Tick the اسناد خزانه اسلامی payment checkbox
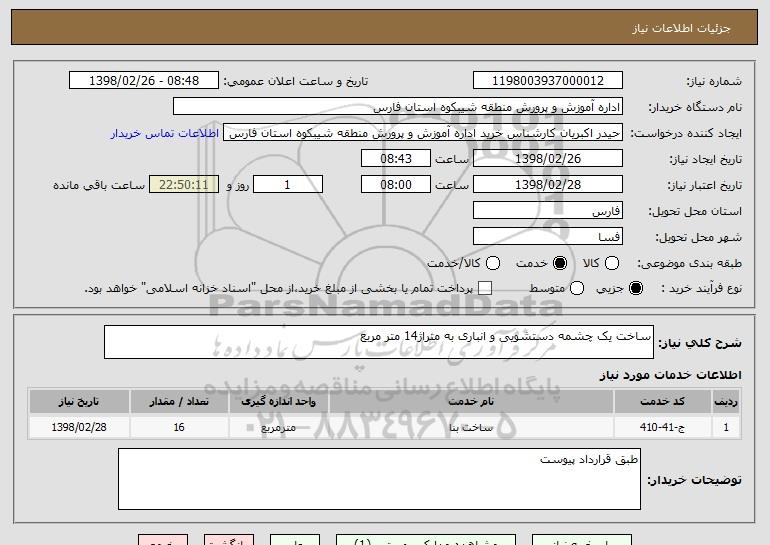770x545 pixels. (x=485, y=288)
